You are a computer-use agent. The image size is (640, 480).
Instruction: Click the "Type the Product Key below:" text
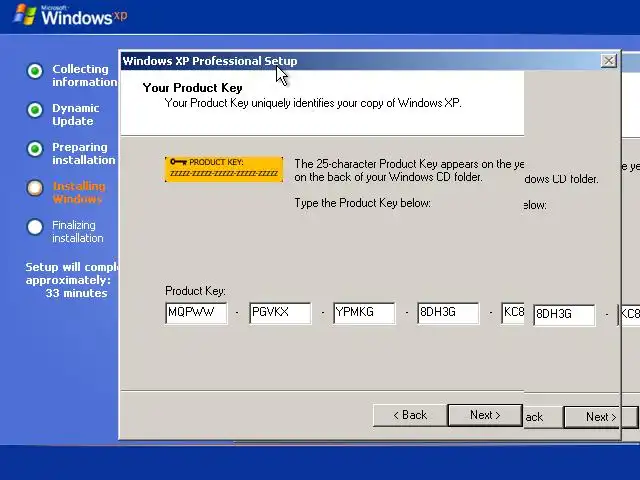[x=362, y=203]
